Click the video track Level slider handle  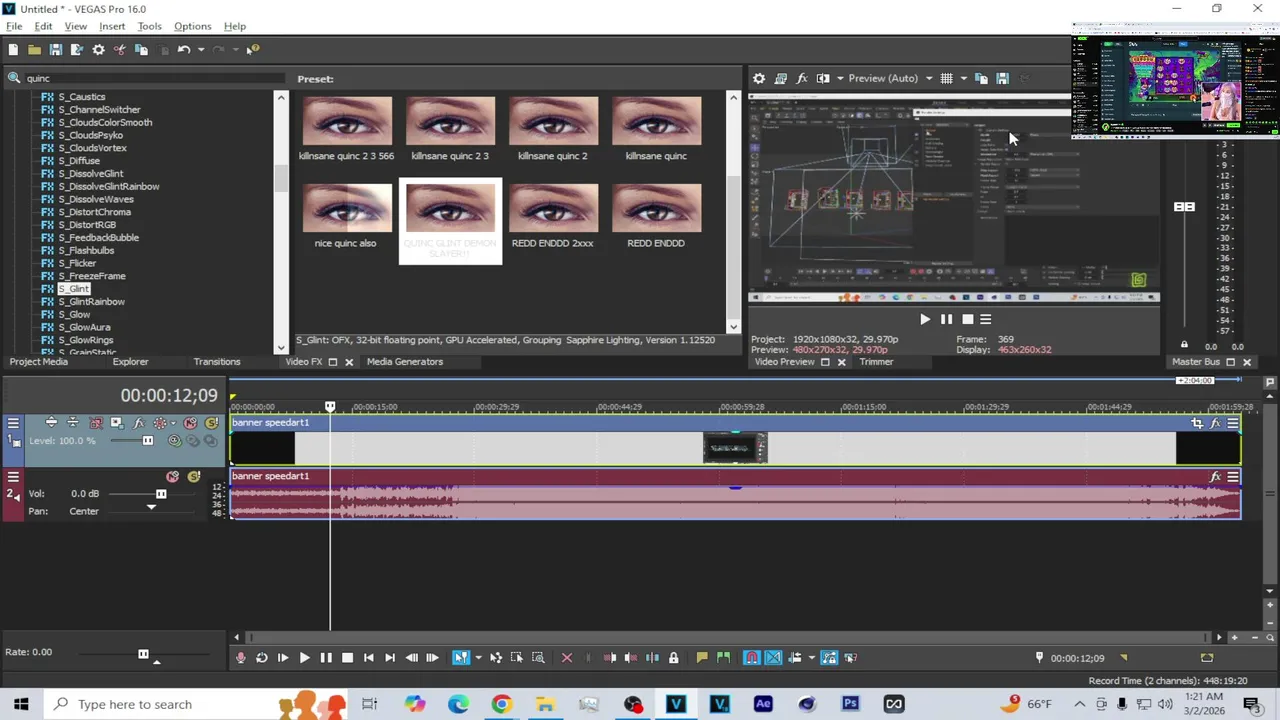click(148, 441)
